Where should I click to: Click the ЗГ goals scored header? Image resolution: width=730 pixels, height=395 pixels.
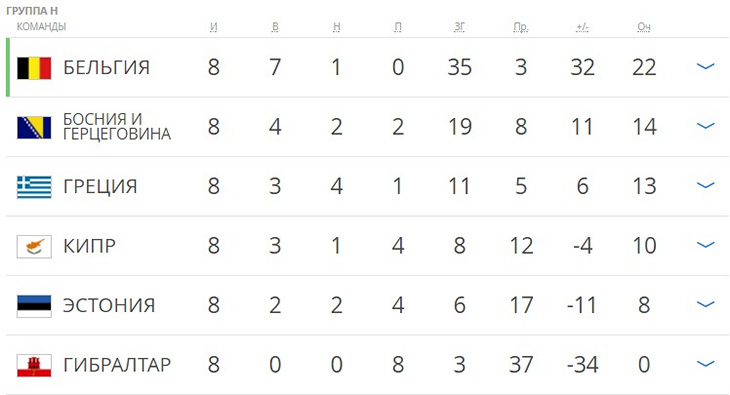point(460,27)
